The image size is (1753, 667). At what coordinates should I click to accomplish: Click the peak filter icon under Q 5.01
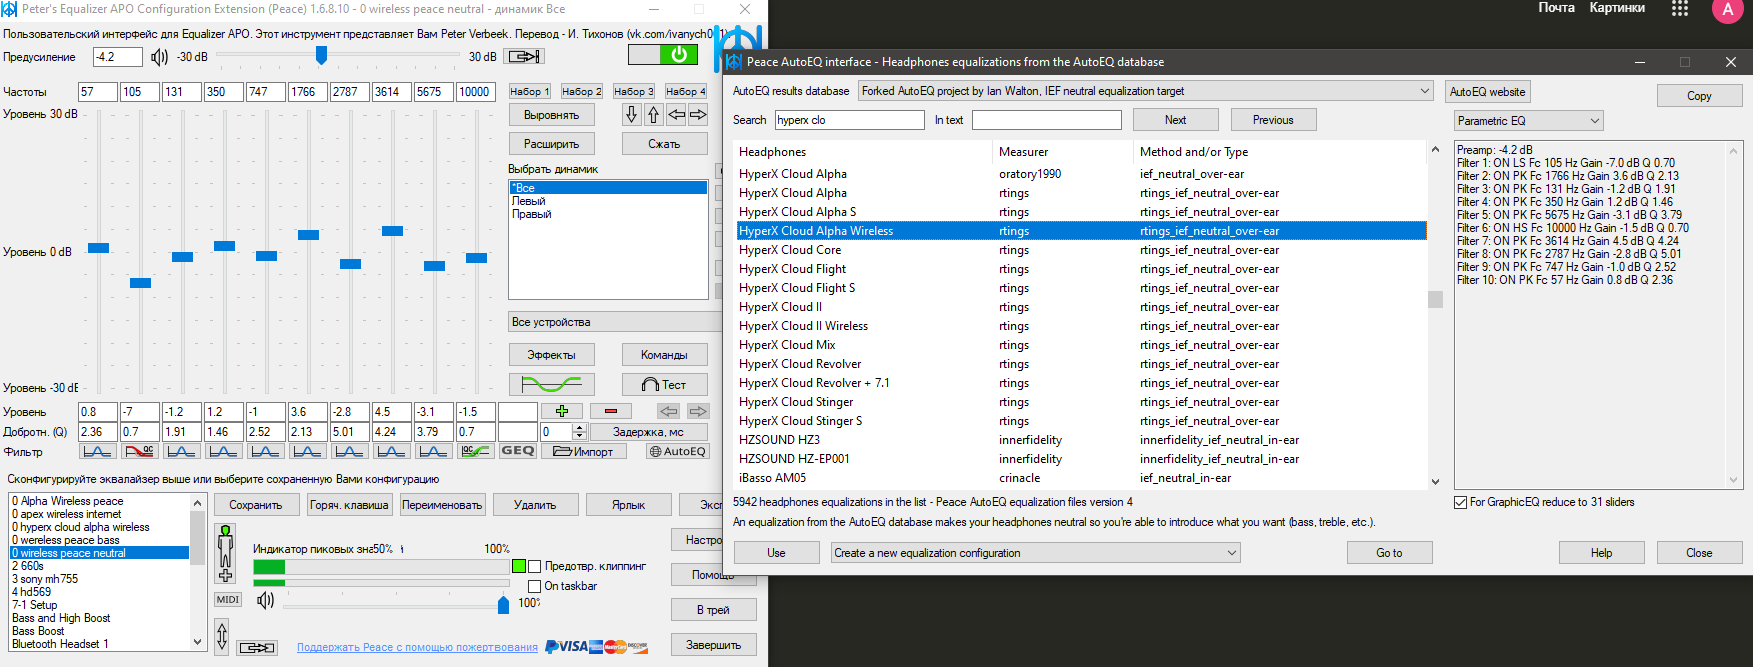(349, 451)
